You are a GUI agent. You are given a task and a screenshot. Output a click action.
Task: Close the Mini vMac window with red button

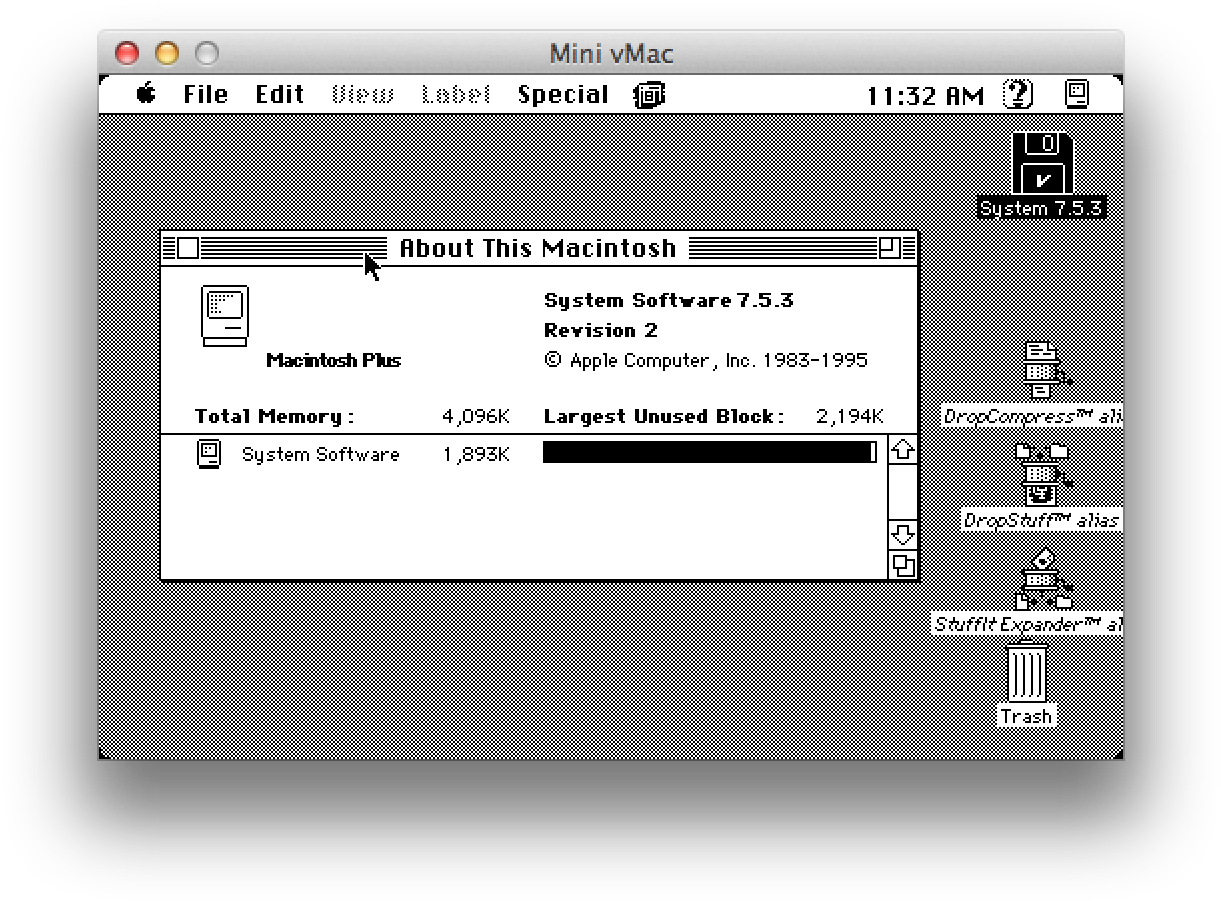click(127, 53)
